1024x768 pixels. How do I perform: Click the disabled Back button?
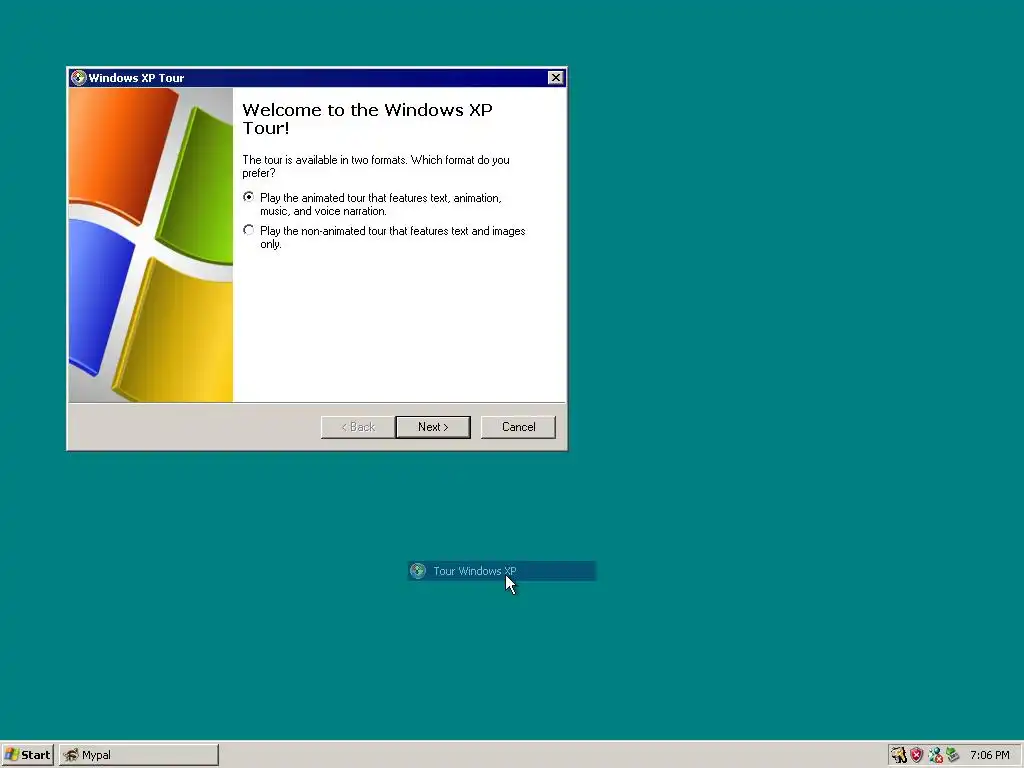click(x=358, y=427)
